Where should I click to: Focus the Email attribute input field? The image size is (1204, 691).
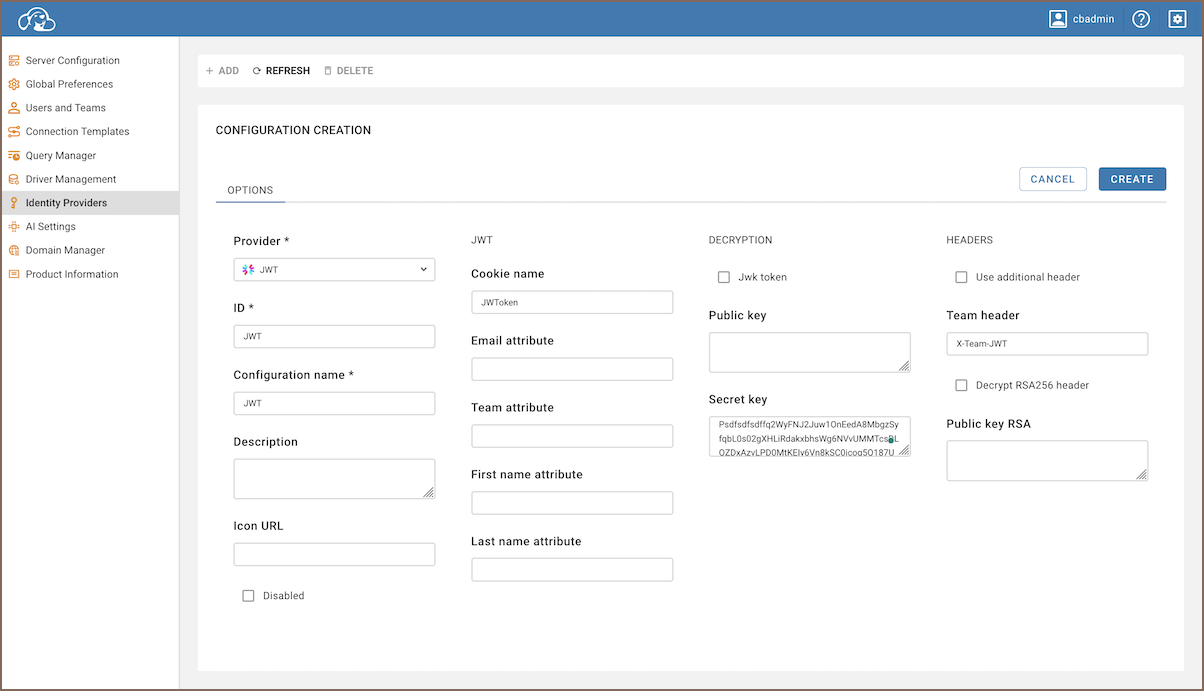572,369
